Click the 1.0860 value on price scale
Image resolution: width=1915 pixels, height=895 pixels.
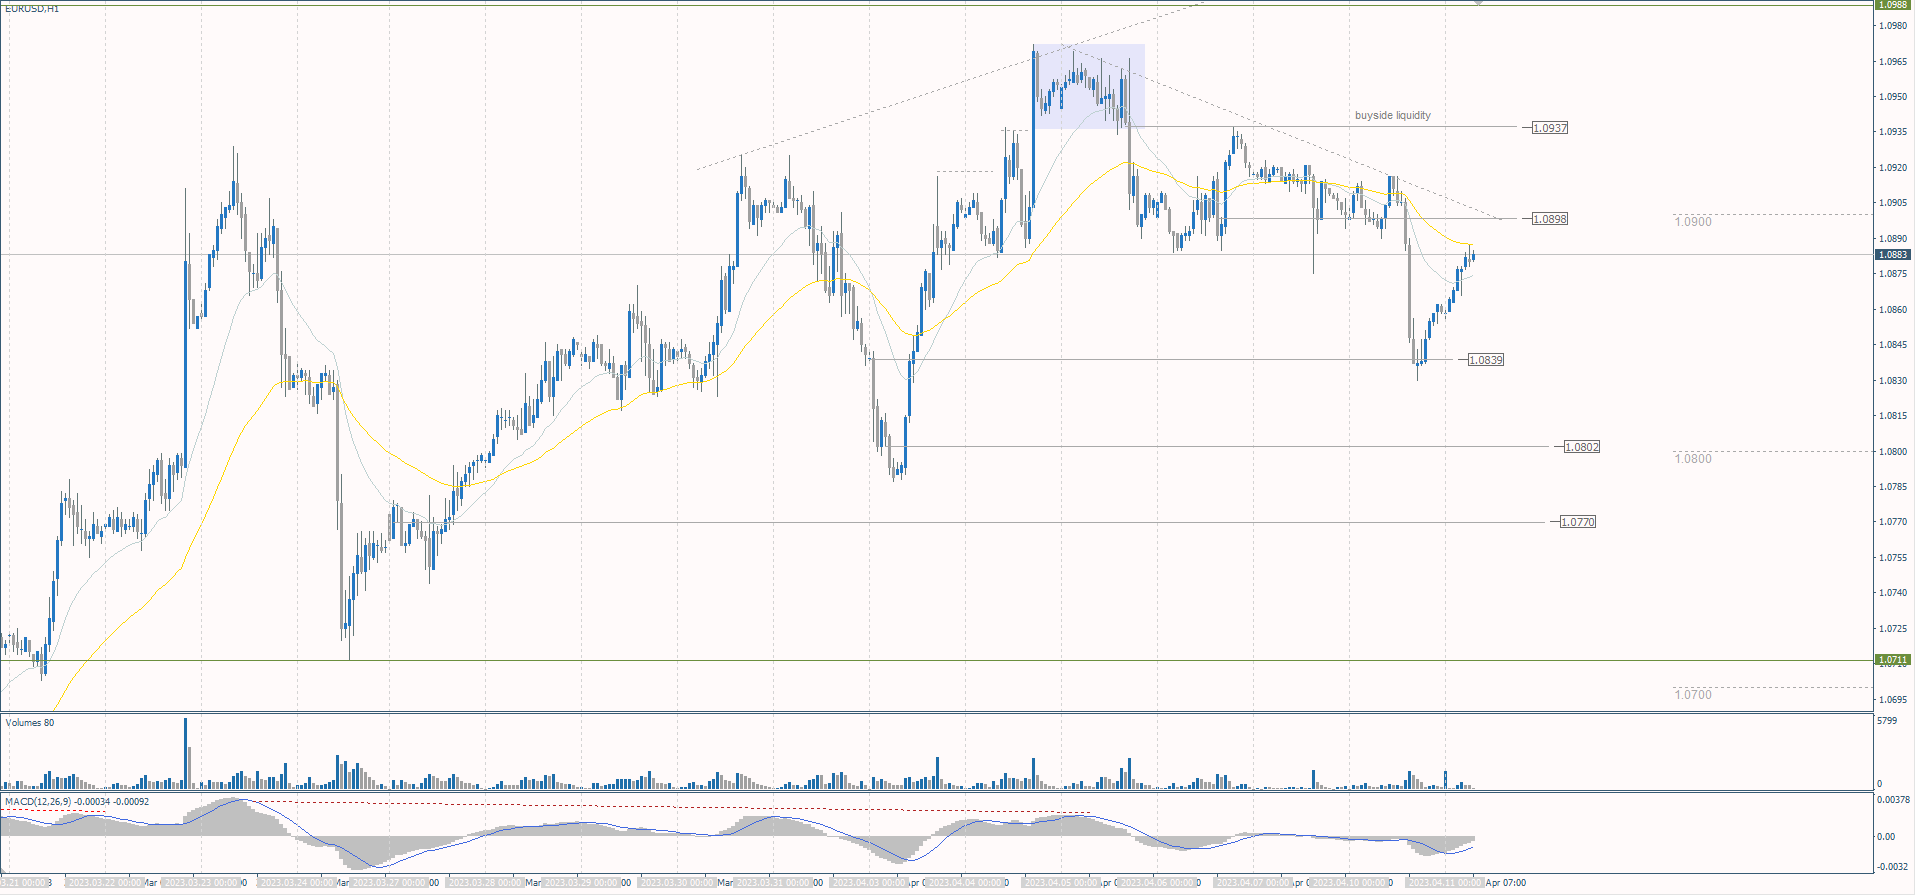tap(1892, 310)
